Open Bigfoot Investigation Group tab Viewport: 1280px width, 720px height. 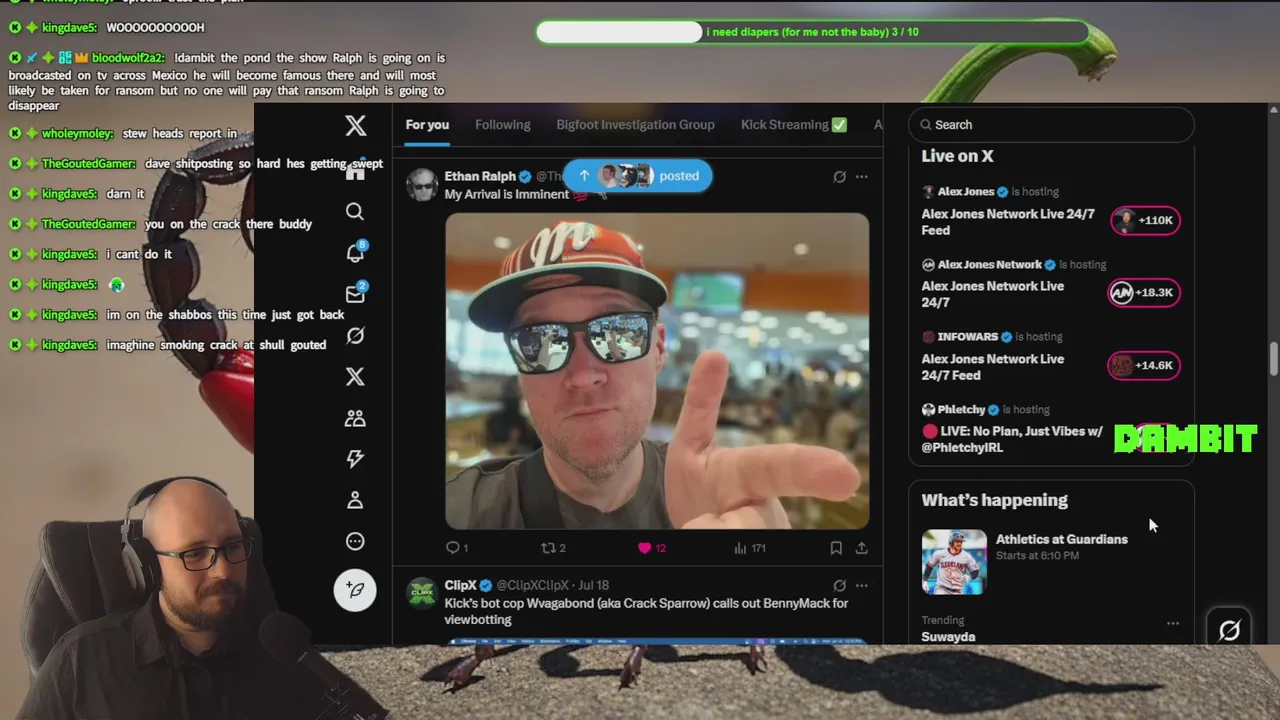pos(635,125)
